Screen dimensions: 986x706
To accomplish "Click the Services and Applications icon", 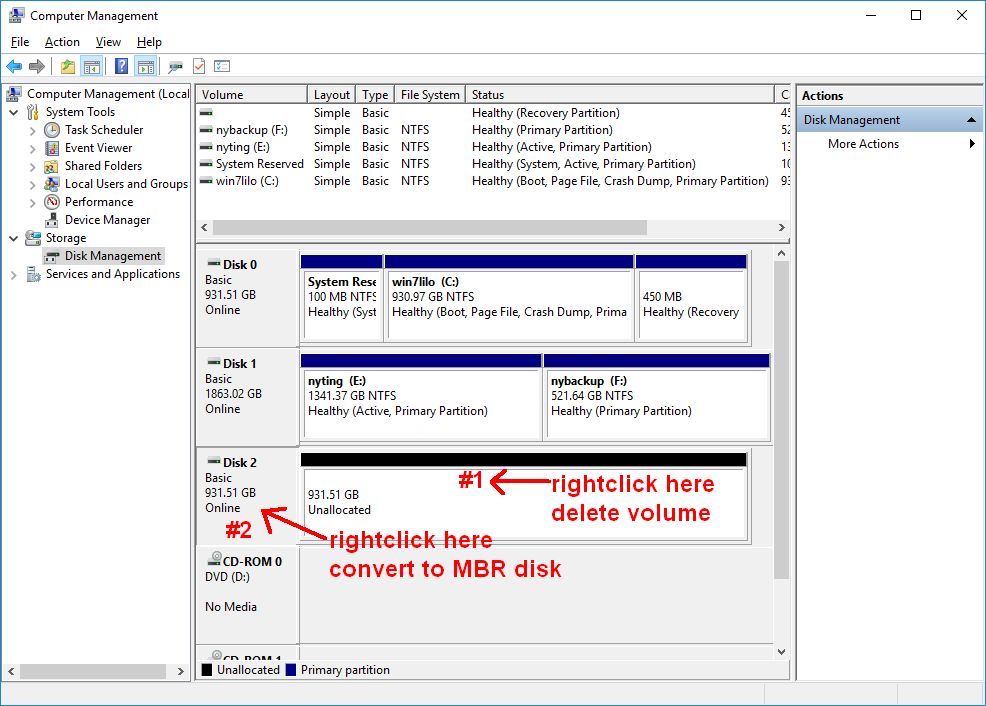I will coord(33,274).
